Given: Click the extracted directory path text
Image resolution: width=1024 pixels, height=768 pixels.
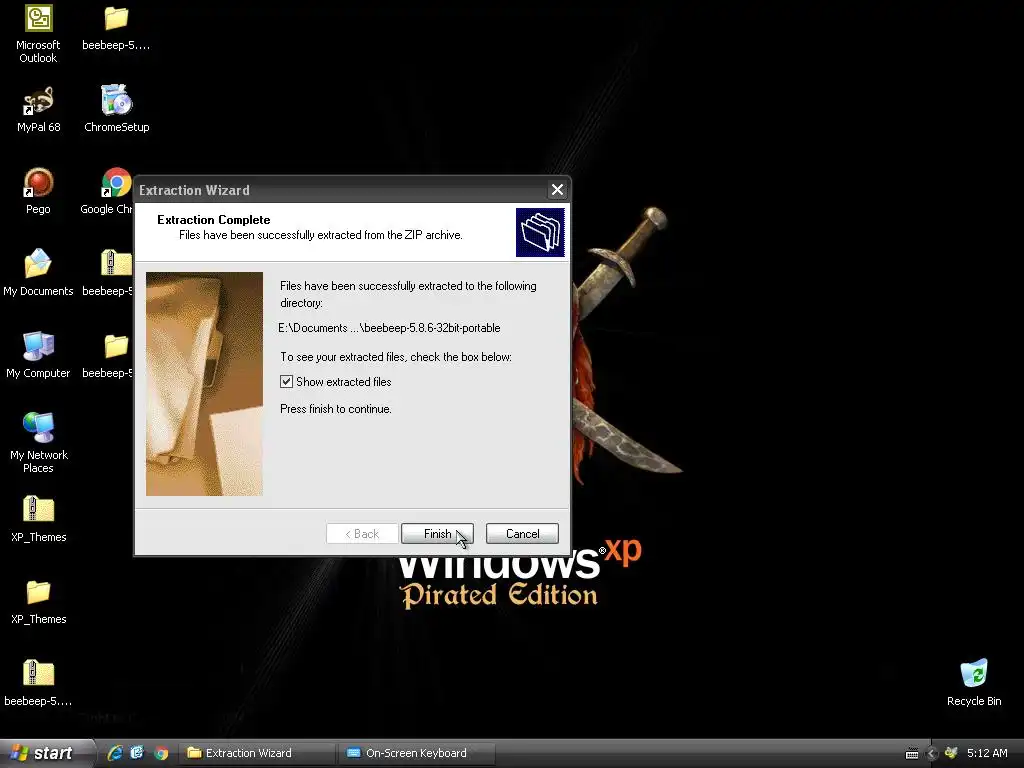Looking at the screenshot, I should pyautogui.click(x=389, y=328).
